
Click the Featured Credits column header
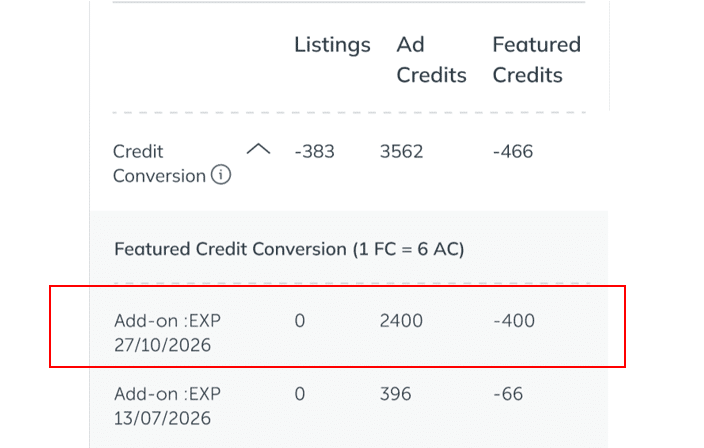coord(536,60)
